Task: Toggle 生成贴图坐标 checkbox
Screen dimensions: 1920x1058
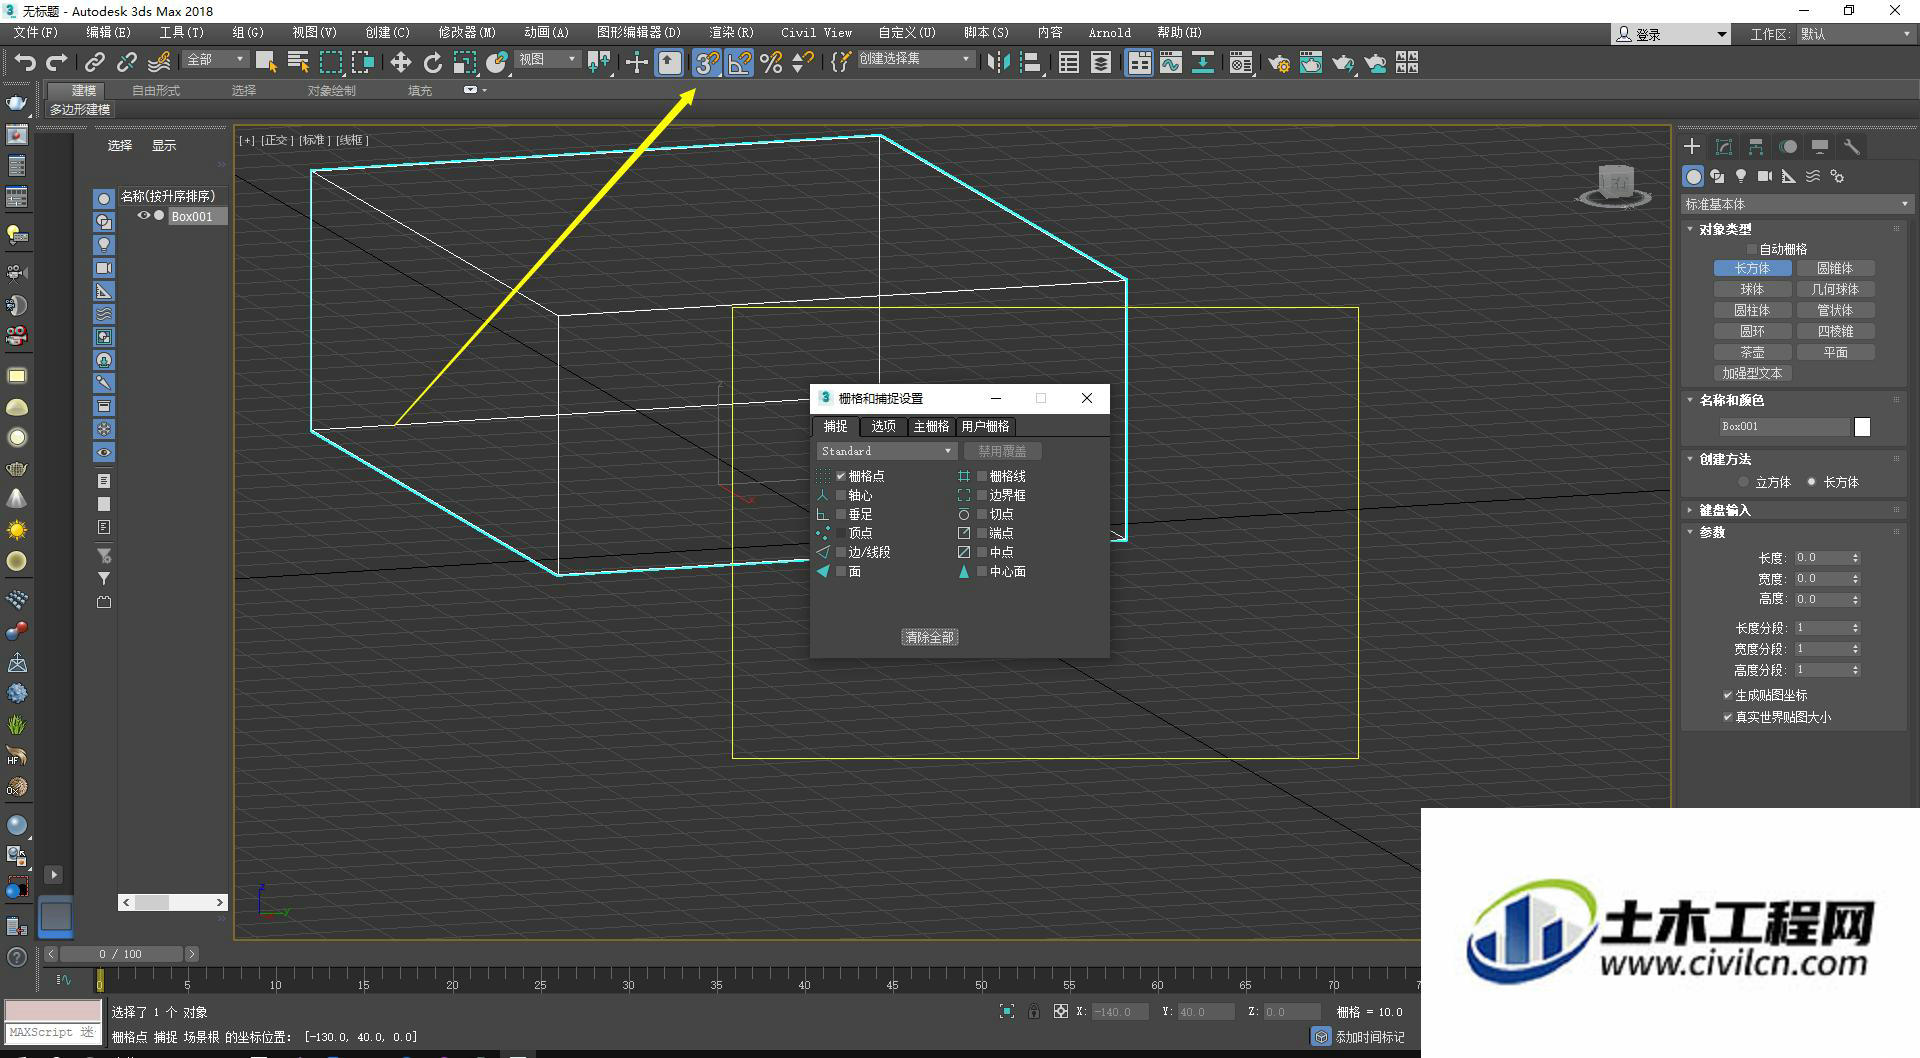Action: point(1727,695)
